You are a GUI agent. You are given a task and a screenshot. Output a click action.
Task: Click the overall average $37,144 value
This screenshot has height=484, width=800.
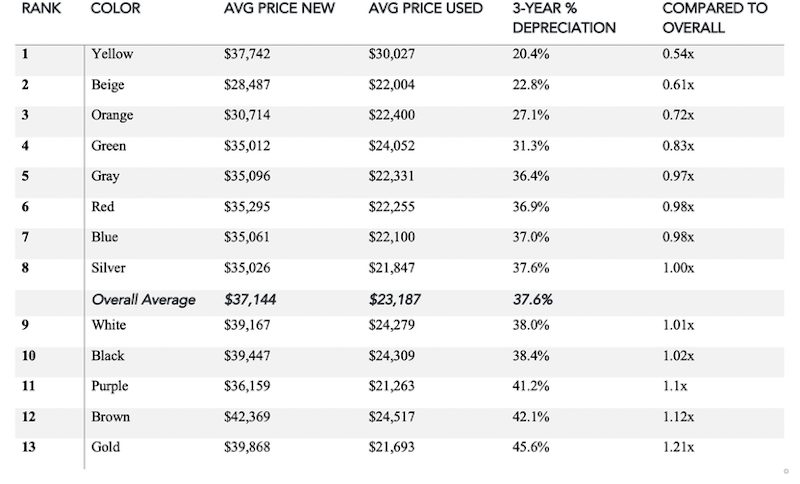click(x=250, y=299)
